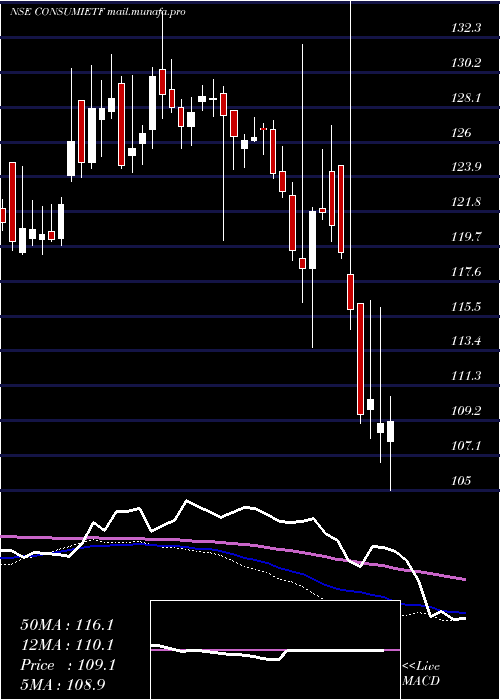Screen dimensions: 500x700
Task: Click inside the MACD inset chart box
Action: click(x=275, y=650)
